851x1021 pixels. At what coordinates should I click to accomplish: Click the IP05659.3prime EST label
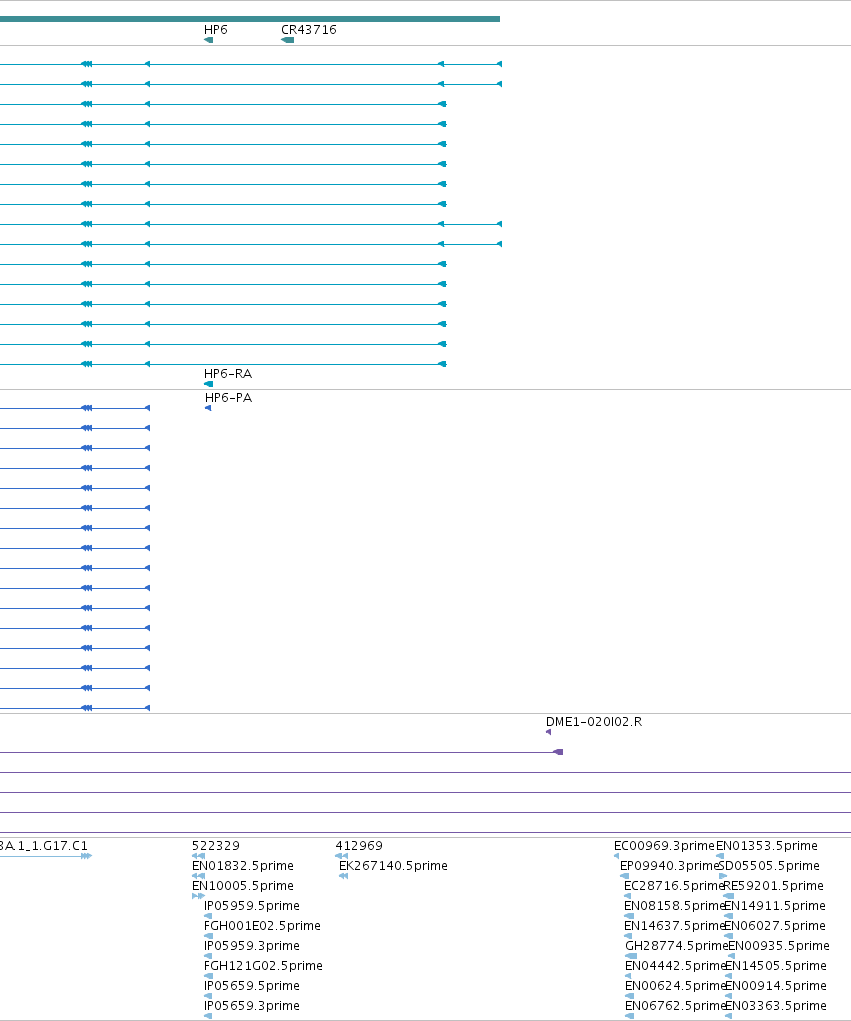252,1005
